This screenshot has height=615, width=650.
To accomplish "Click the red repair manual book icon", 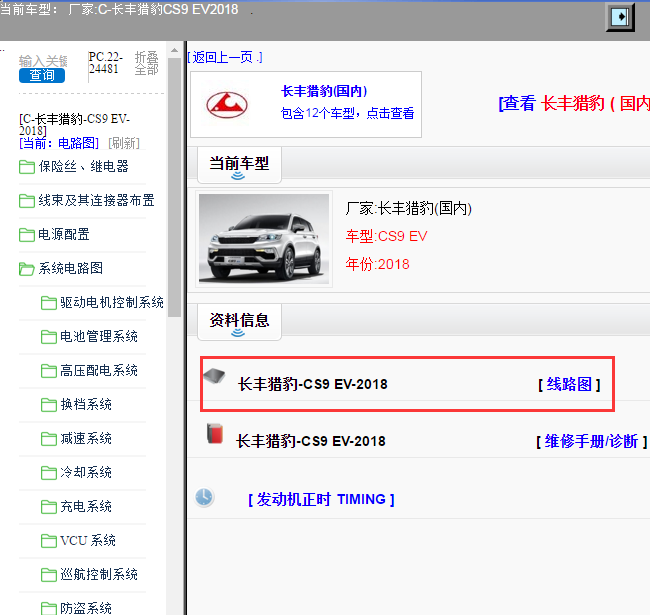I will pyautogui.click(x=215, y=433).
